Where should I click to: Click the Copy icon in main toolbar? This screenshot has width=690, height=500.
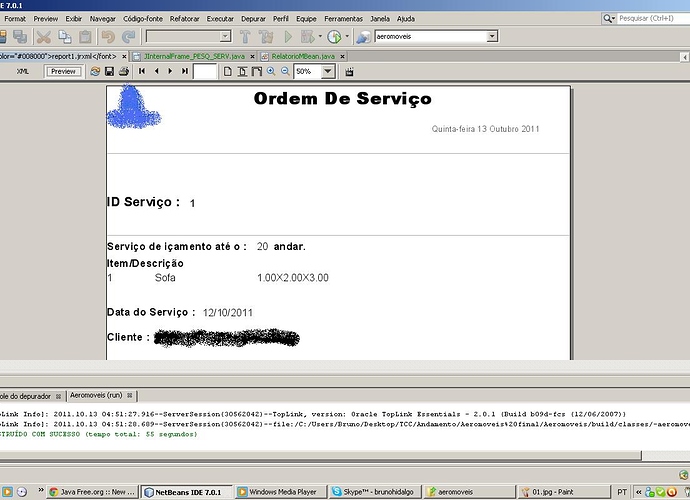coord(65,37)
